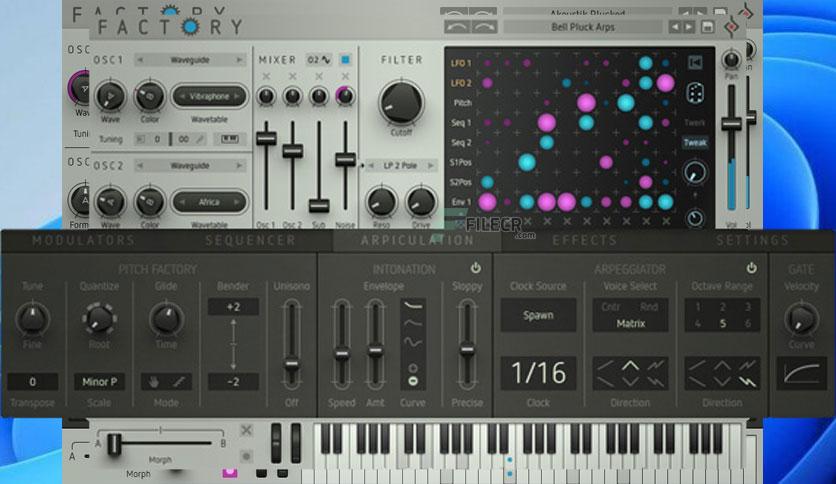Open the OSC2 Waveguide type selector
This screenshot has height=484, width=836.
click(189, 166)
